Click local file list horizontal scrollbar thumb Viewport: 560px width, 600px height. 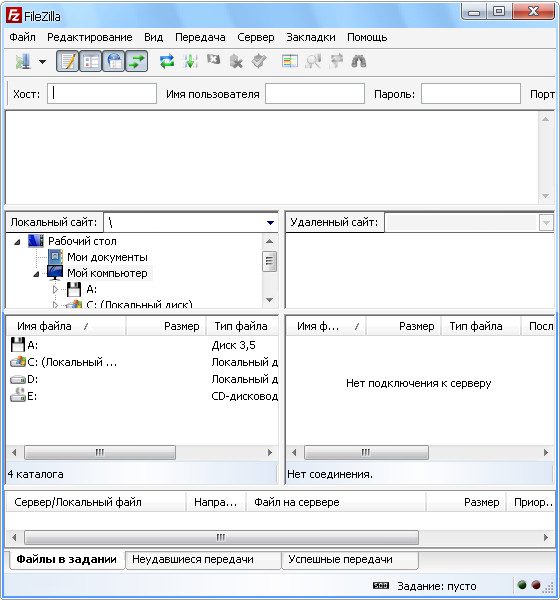click(100, 453)
